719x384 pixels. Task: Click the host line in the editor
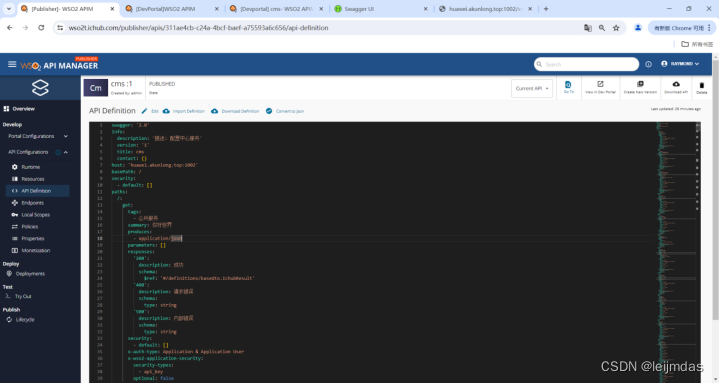tap(155, 165)
